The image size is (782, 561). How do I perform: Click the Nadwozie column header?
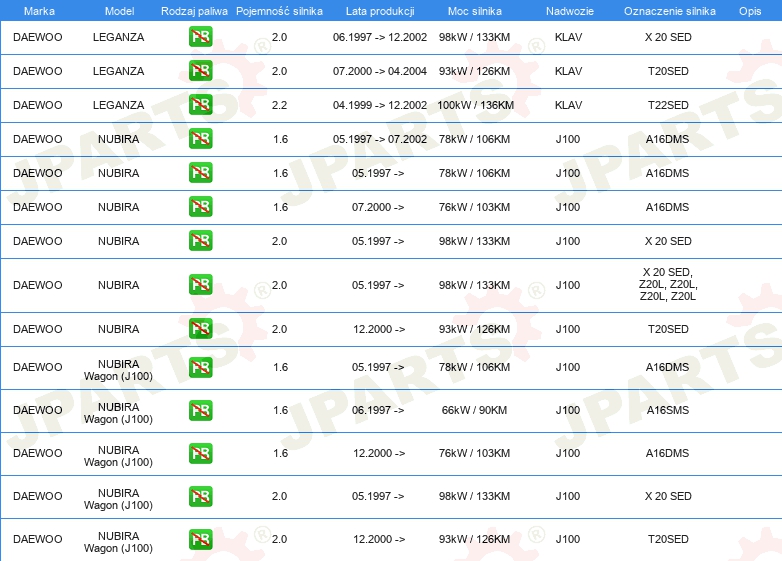(567, 10)
